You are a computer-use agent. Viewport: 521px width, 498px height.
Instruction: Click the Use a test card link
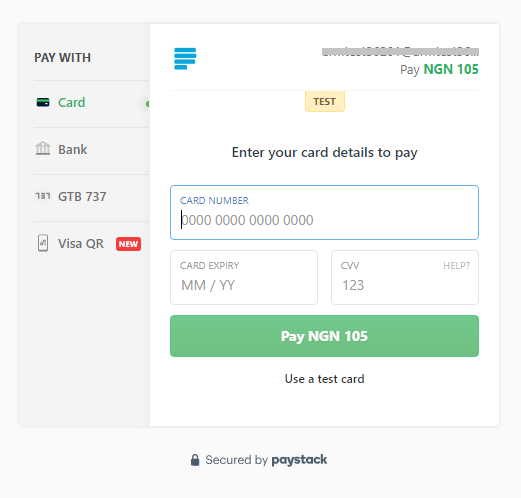coord(324,379)
